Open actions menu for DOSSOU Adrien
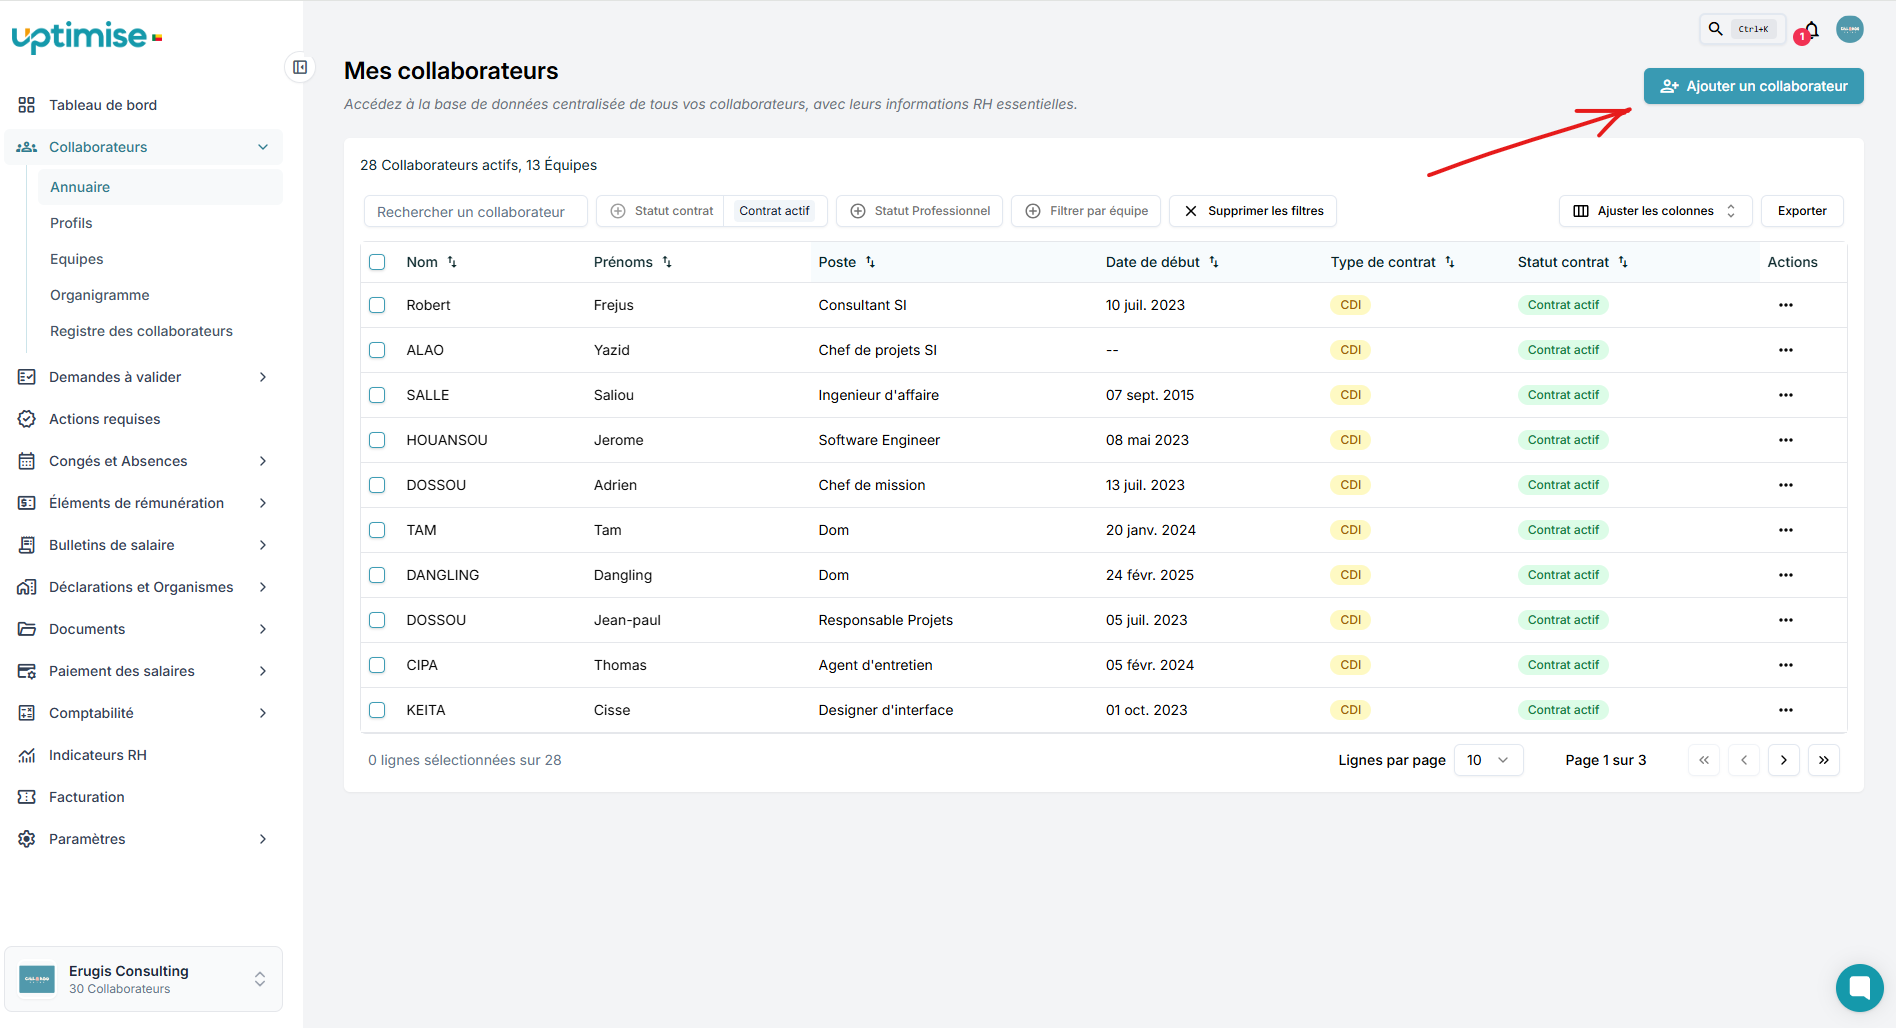The width and height of the screenshot is (1896, 1028). point(1786,485)
